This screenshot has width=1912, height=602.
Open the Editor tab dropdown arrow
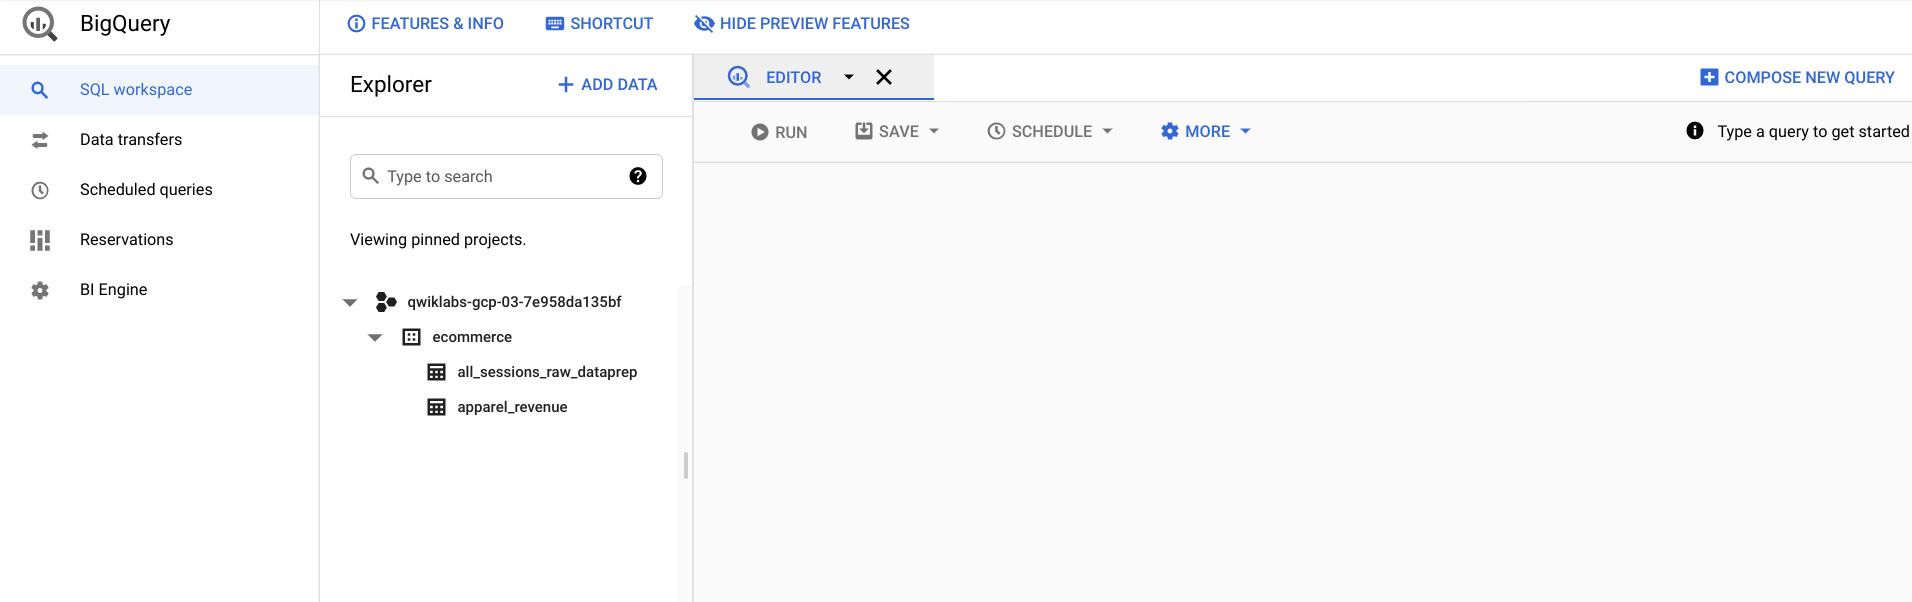click(x=849, y=77)
